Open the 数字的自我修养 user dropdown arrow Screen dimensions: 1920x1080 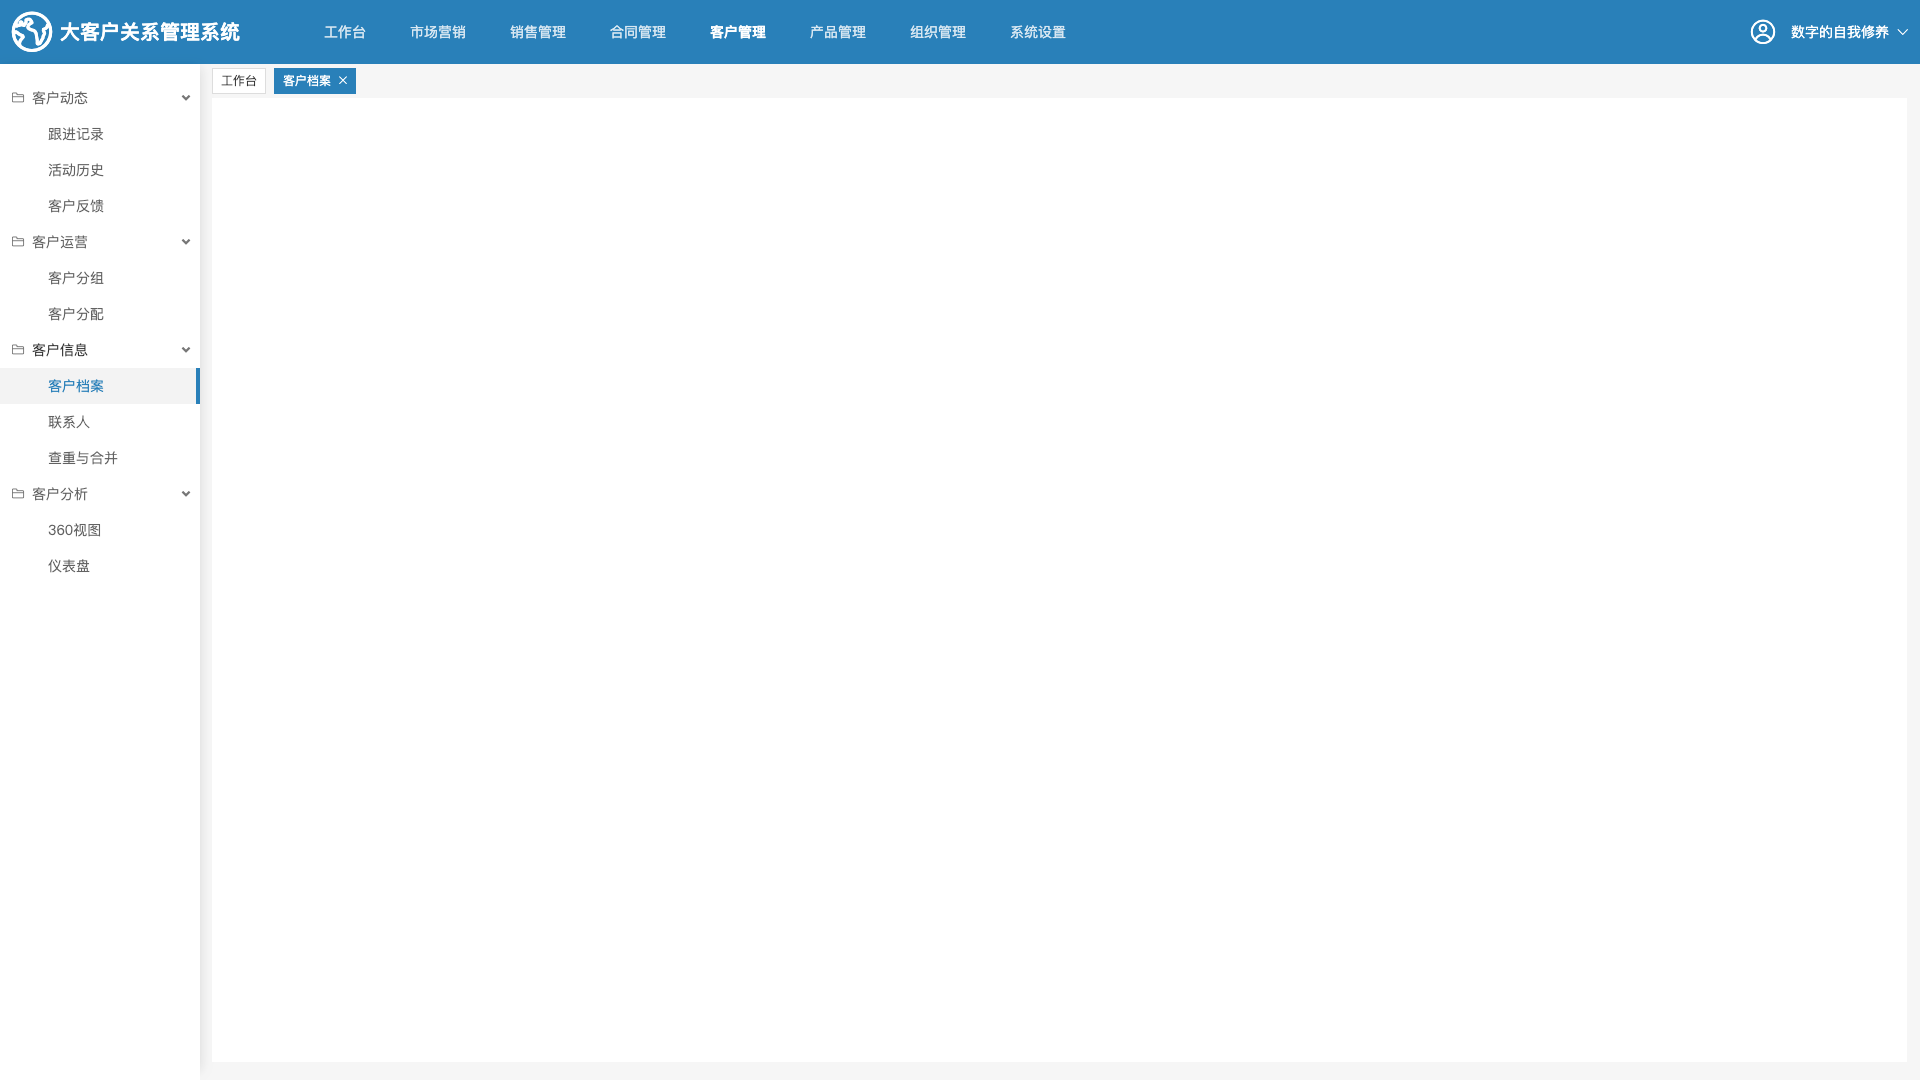(x=1902, y=32)
